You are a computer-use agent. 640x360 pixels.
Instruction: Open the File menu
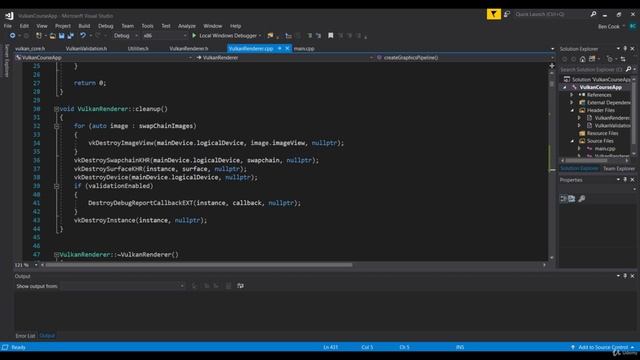tap(8, 26)
